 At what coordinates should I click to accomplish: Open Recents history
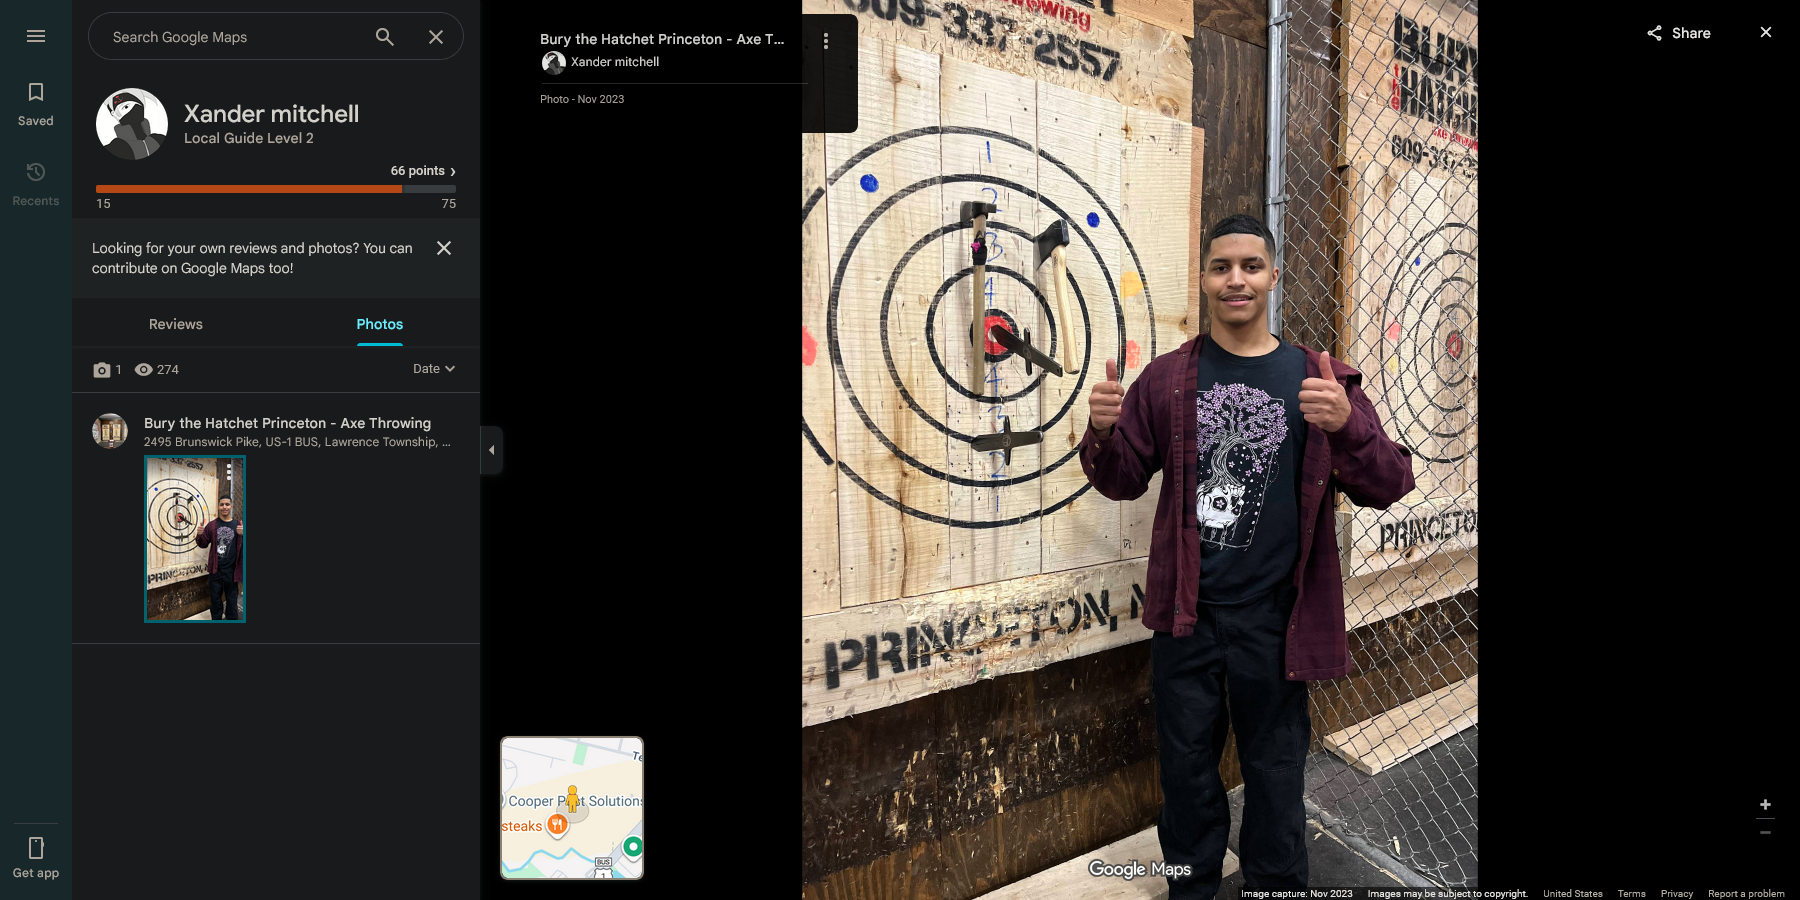(36, 184)
